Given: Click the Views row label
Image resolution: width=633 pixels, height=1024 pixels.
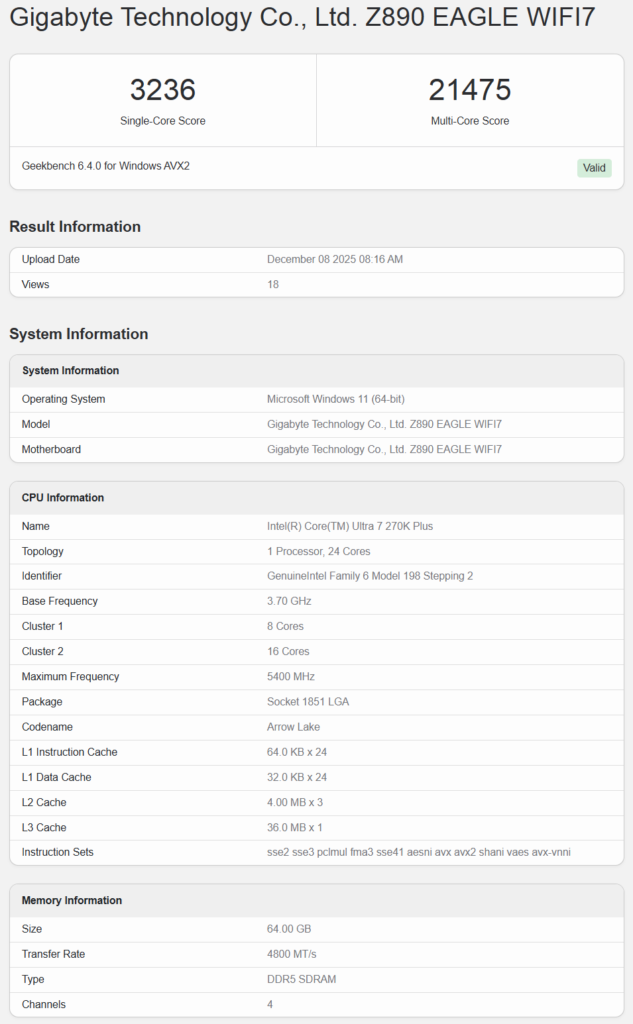Looking at the screenshot, I should [36, 285].
